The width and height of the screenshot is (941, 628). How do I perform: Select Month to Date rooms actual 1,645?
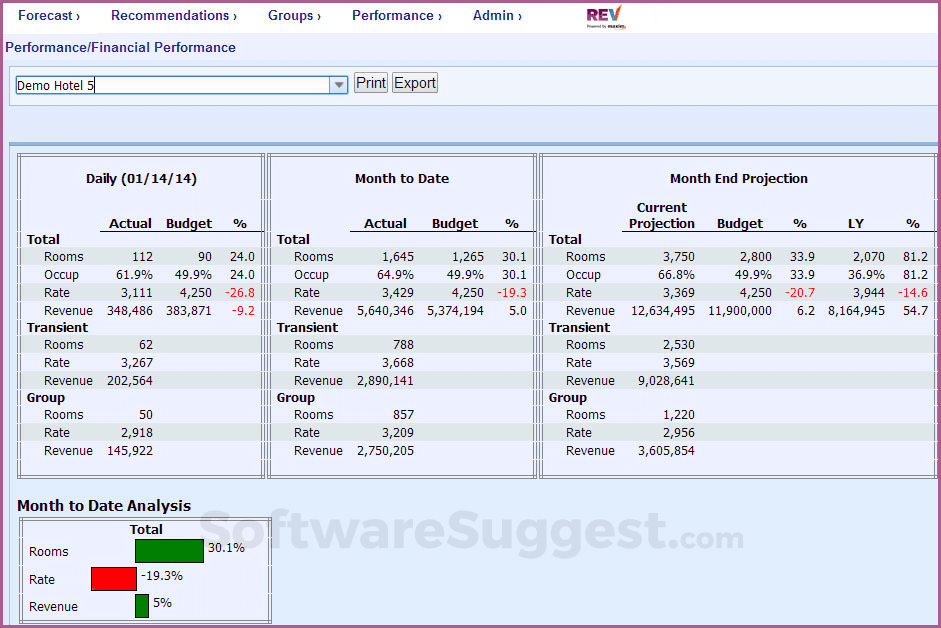tap(398, 256)
